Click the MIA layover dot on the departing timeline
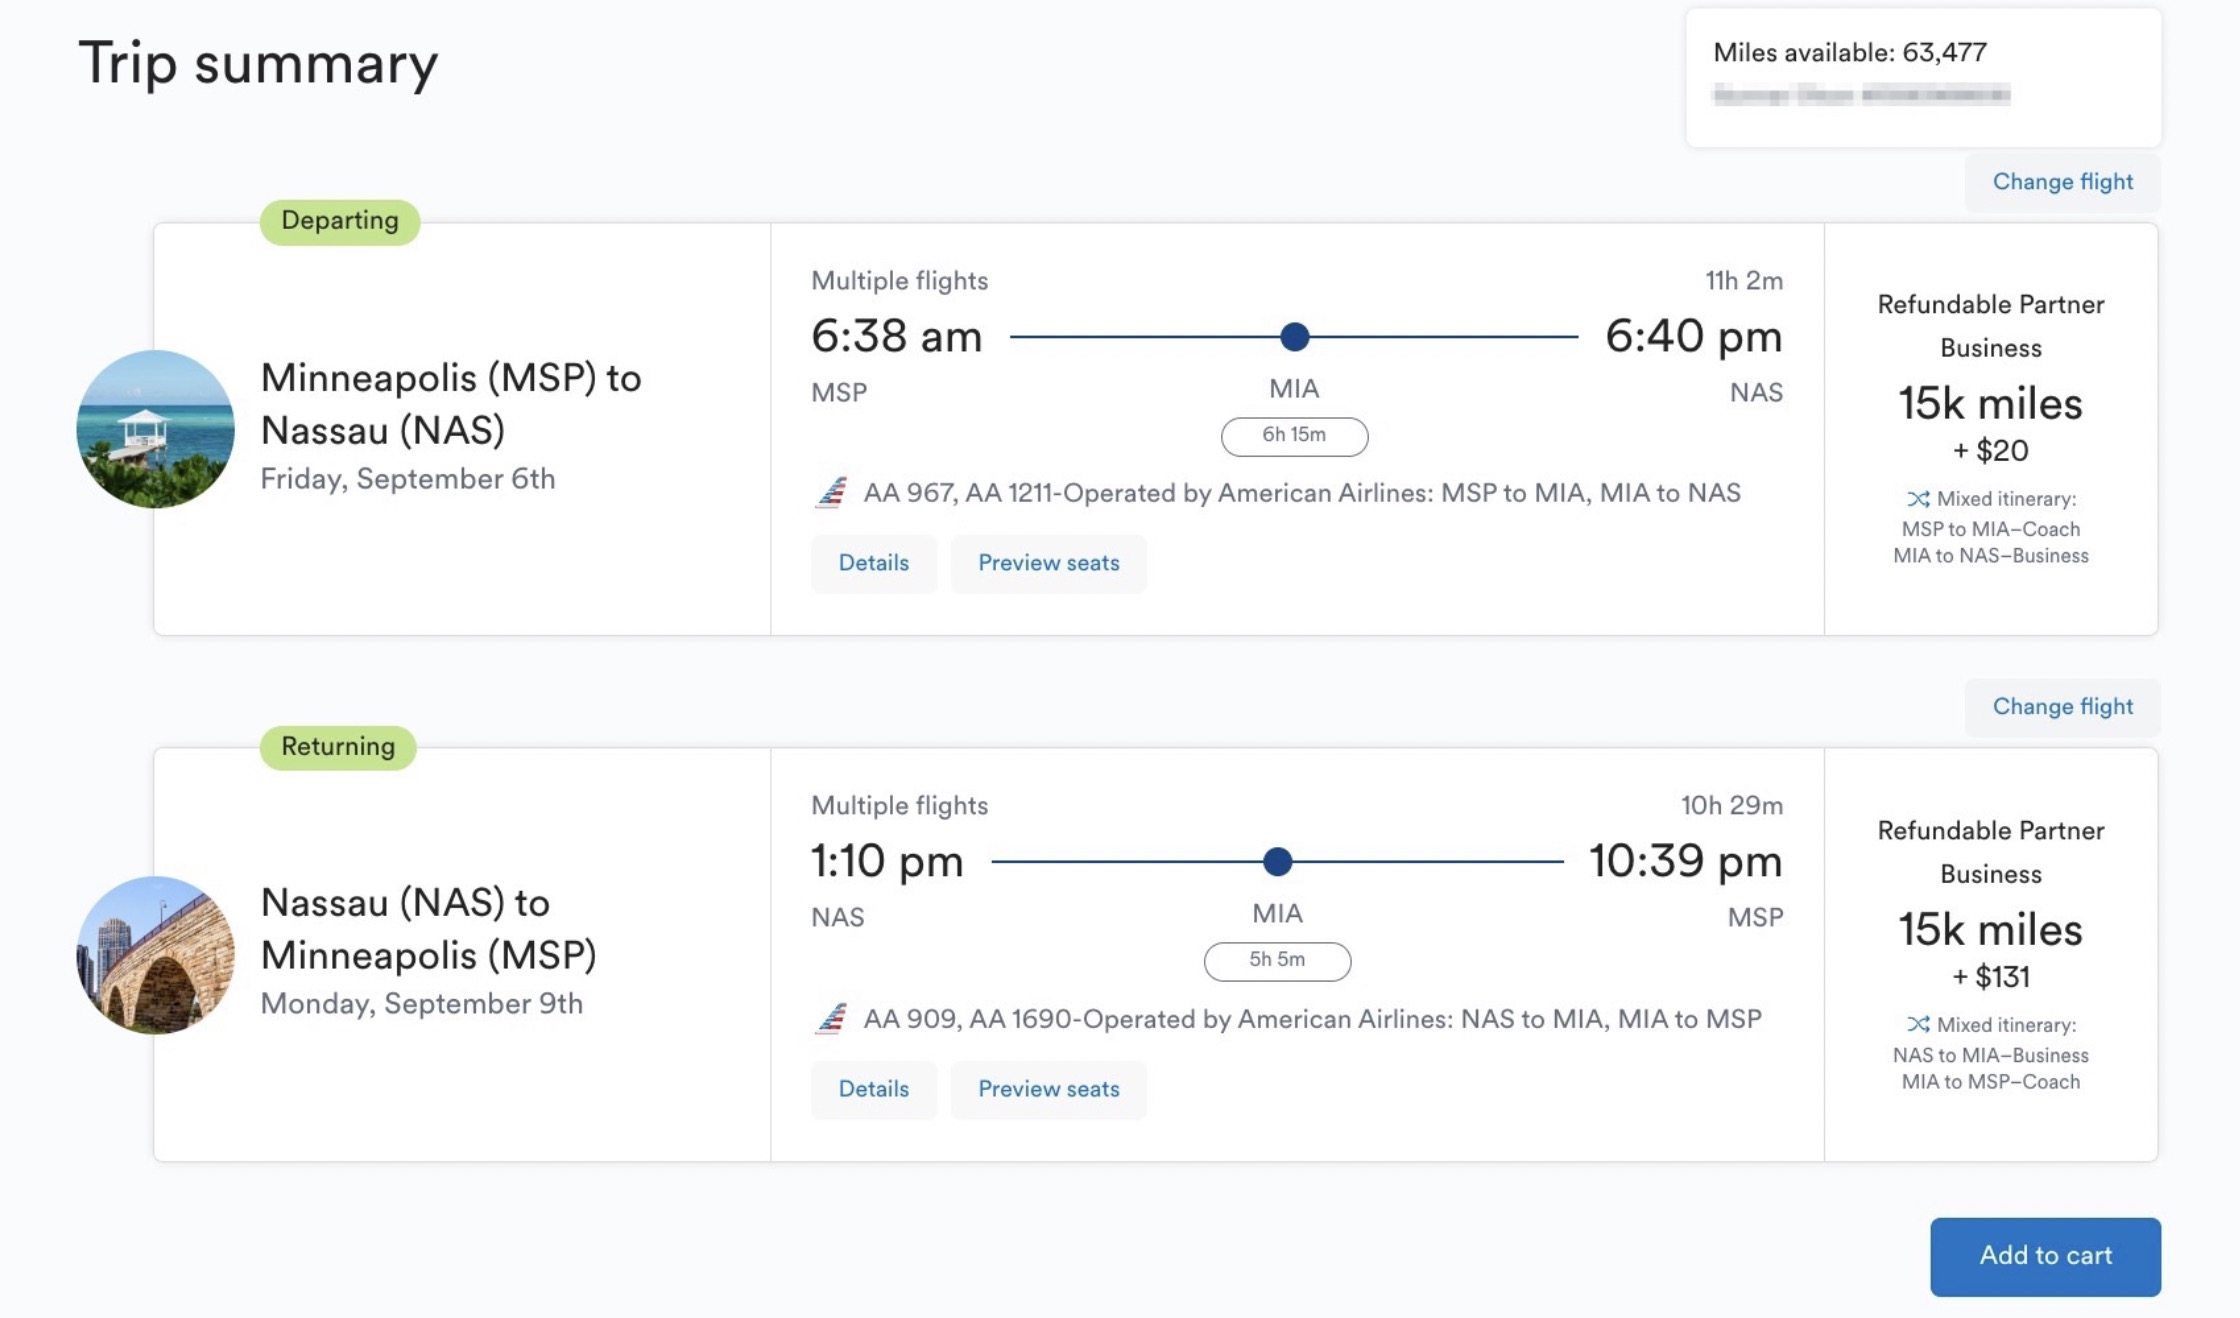The image size is (2240, 1318). [1295, 337]
